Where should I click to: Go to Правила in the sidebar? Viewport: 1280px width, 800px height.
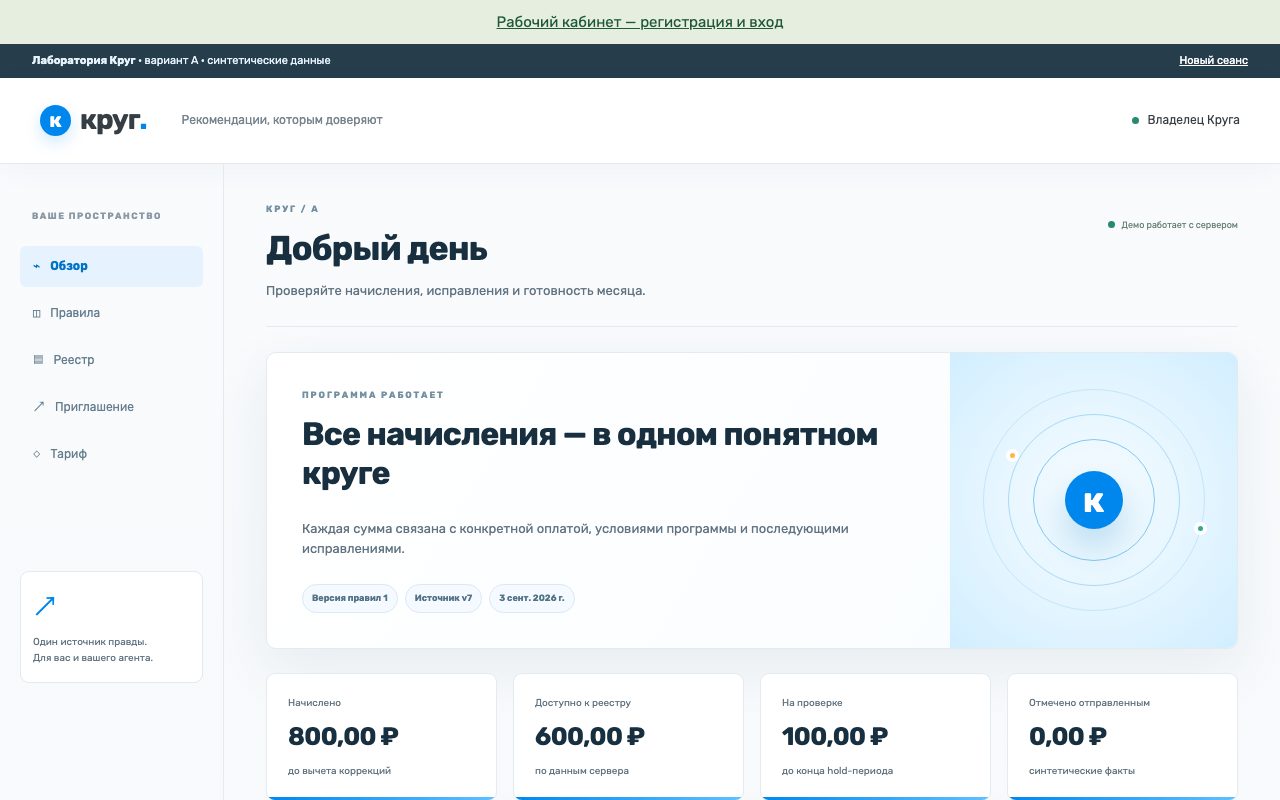(x=111, y=313)
